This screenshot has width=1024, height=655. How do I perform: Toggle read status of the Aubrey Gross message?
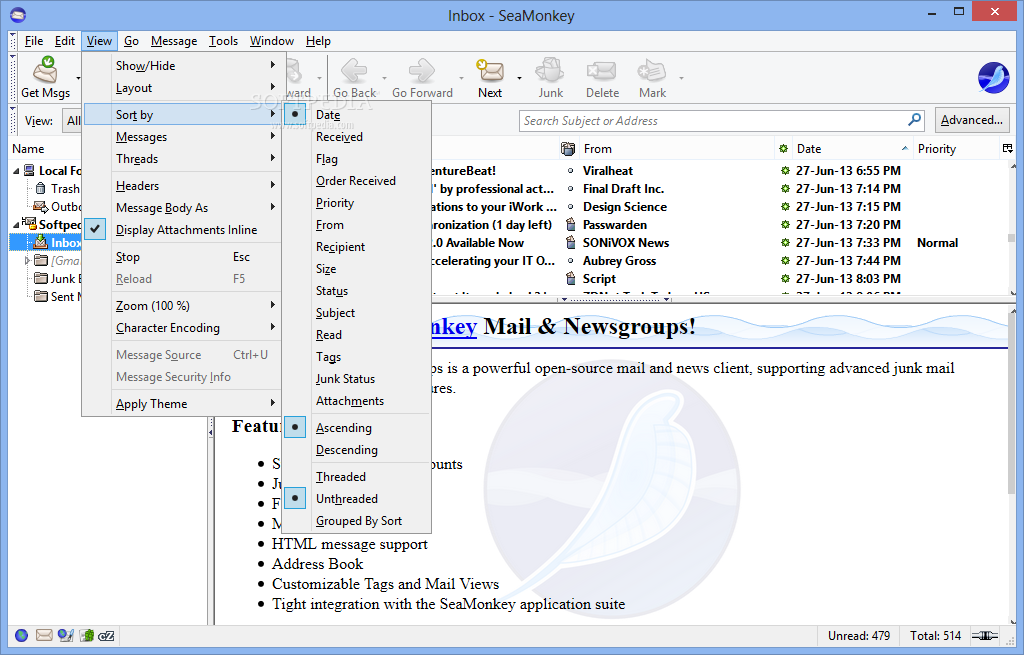click(x=785, y=261)
